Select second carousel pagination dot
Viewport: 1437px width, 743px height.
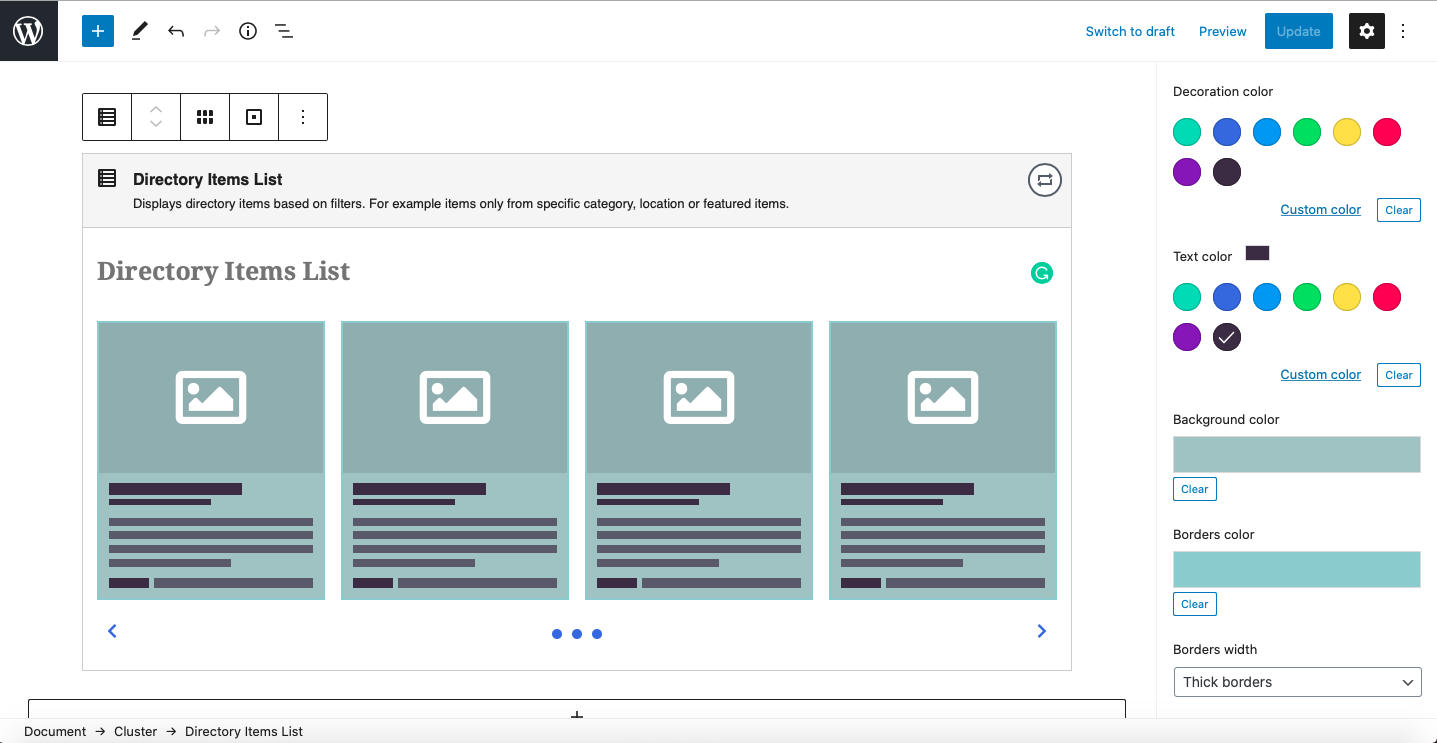(x=577, y=634)
